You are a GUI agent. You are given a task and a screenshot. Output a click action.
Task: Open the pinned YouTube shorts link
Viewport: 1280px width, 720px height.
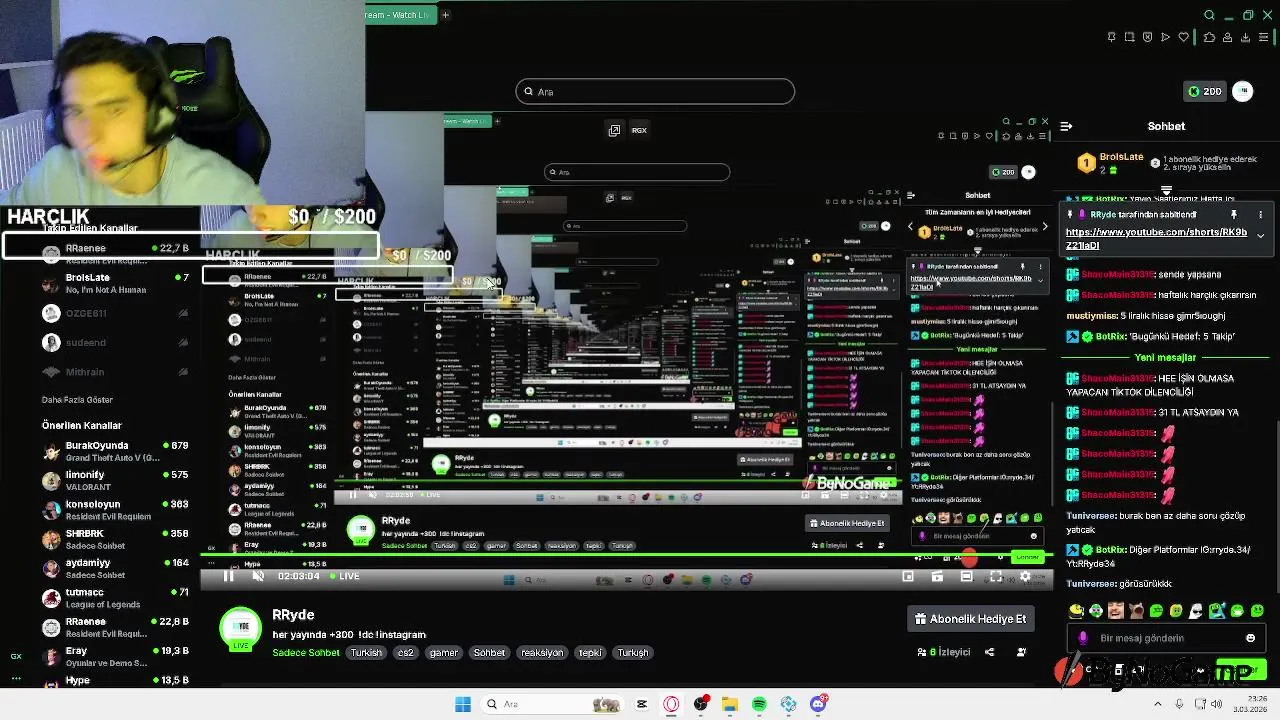click(1156, 238)
